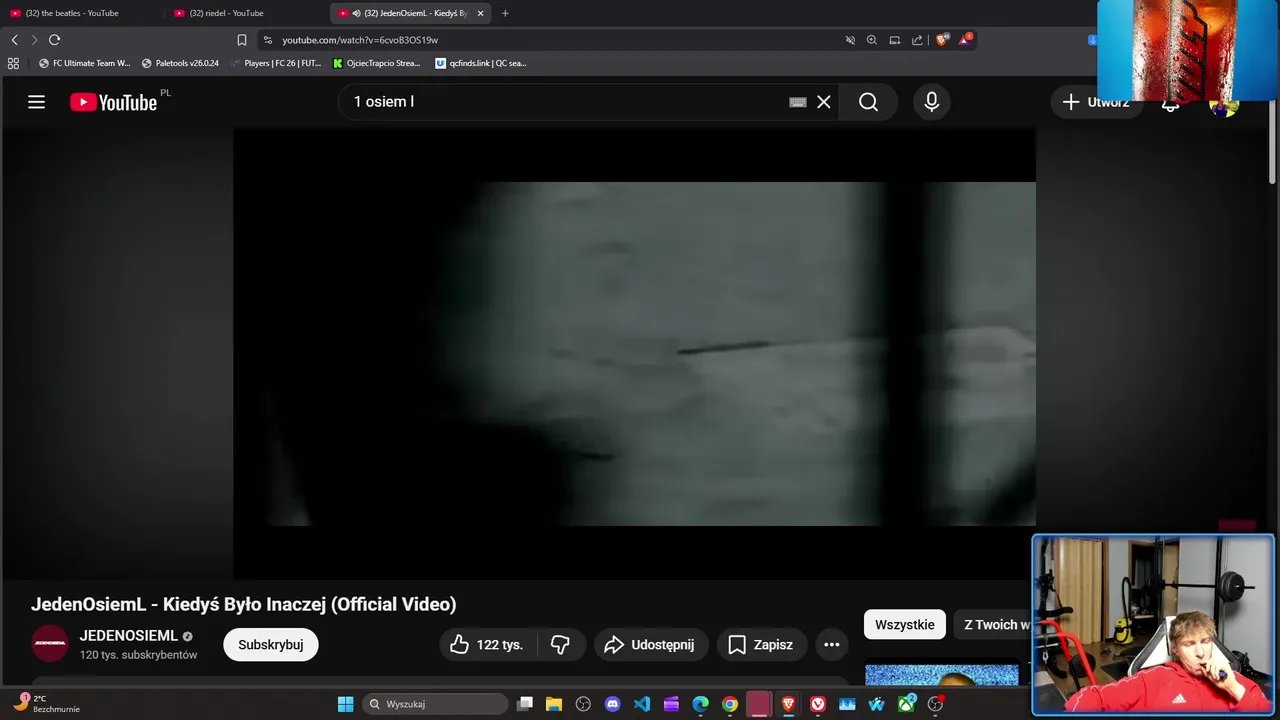Open Task View from taskbar
The width and height of the screenshot is (1280, 720).
tap(525, 704)
